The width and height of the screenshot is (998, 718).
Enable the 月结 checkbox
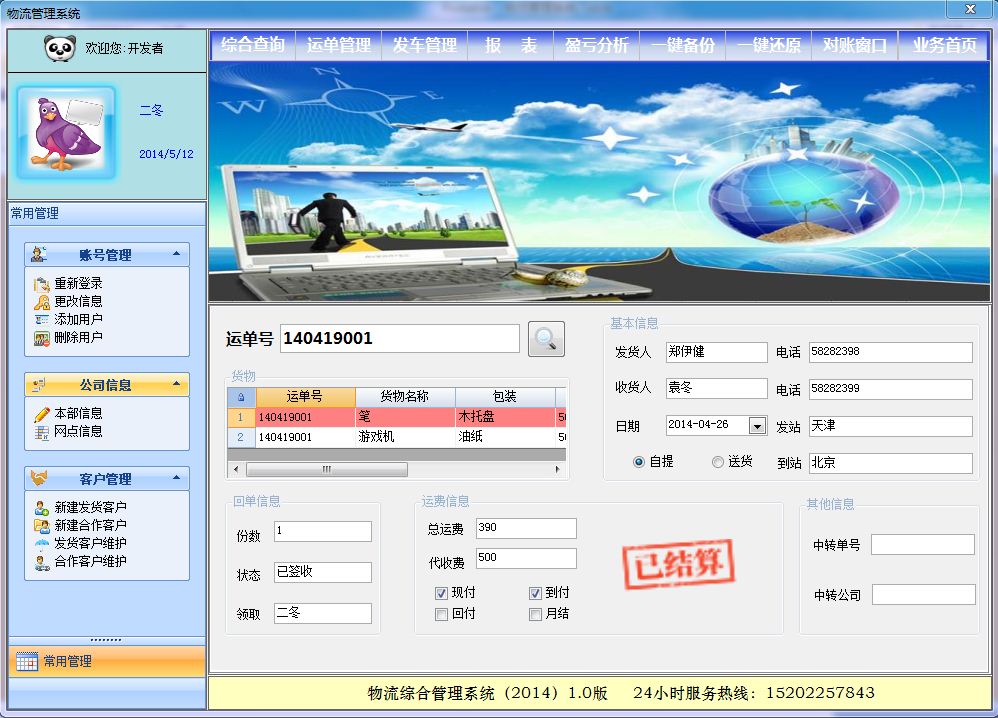[x=535, y=614]
